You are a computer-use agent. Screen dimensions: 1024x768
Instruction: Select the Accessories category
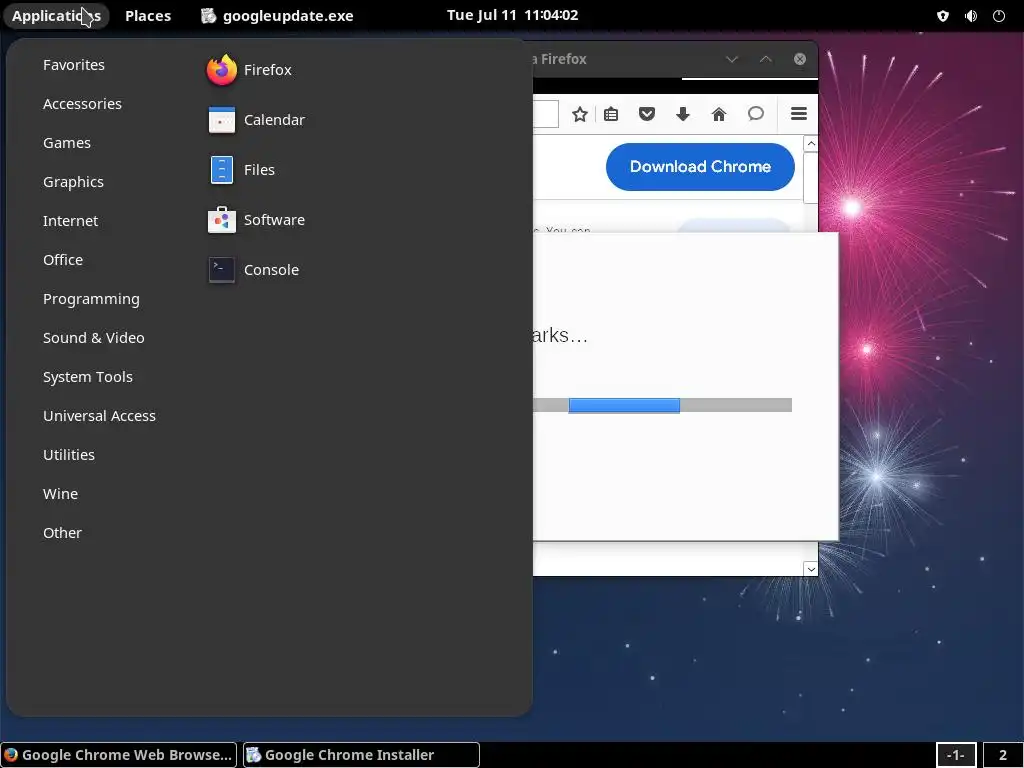(x=82, y=104)
